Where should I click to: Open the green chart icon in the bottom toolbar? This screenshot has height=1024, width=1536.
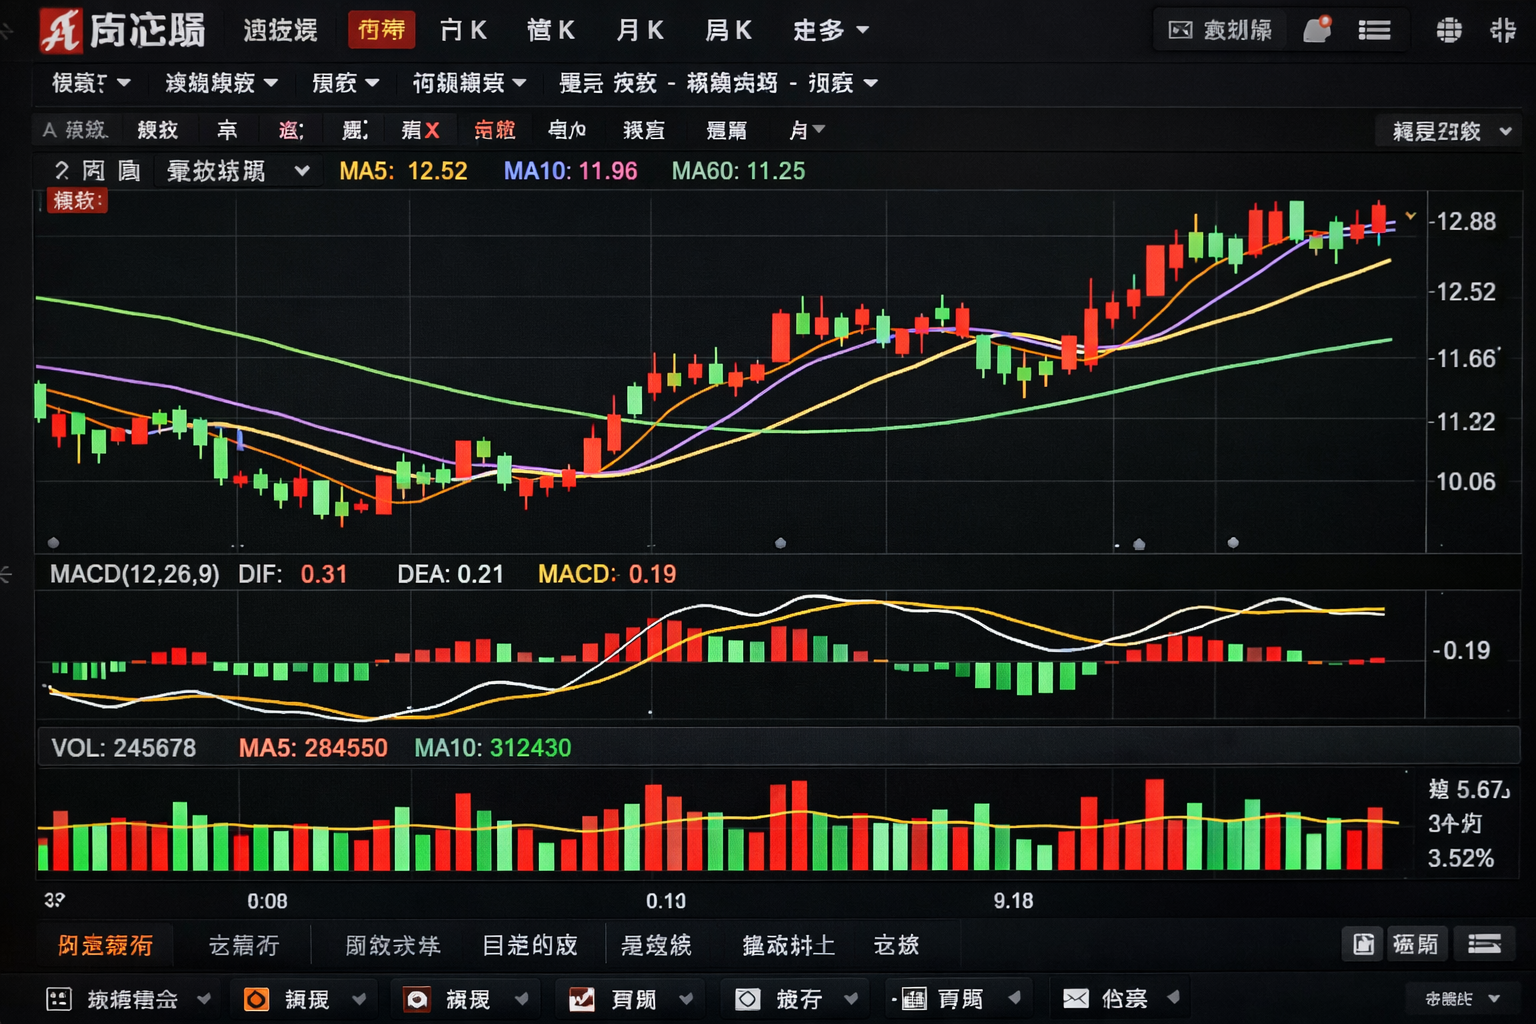(582, 998)
